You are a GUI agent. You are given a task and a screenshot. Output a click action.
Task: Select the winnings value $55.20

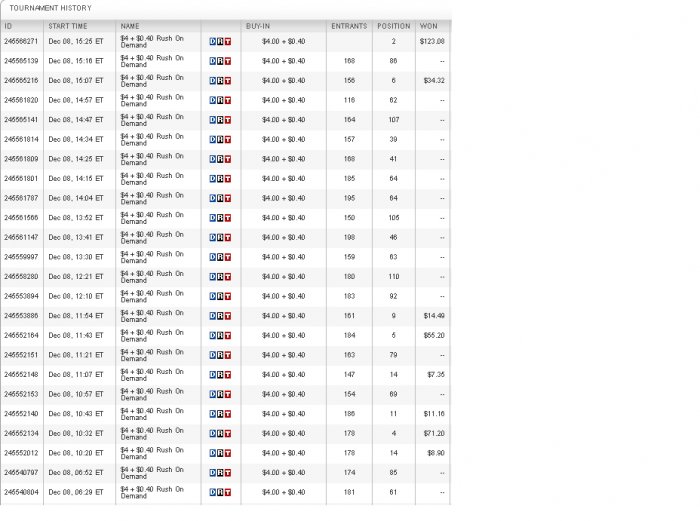tap(434, 336)
